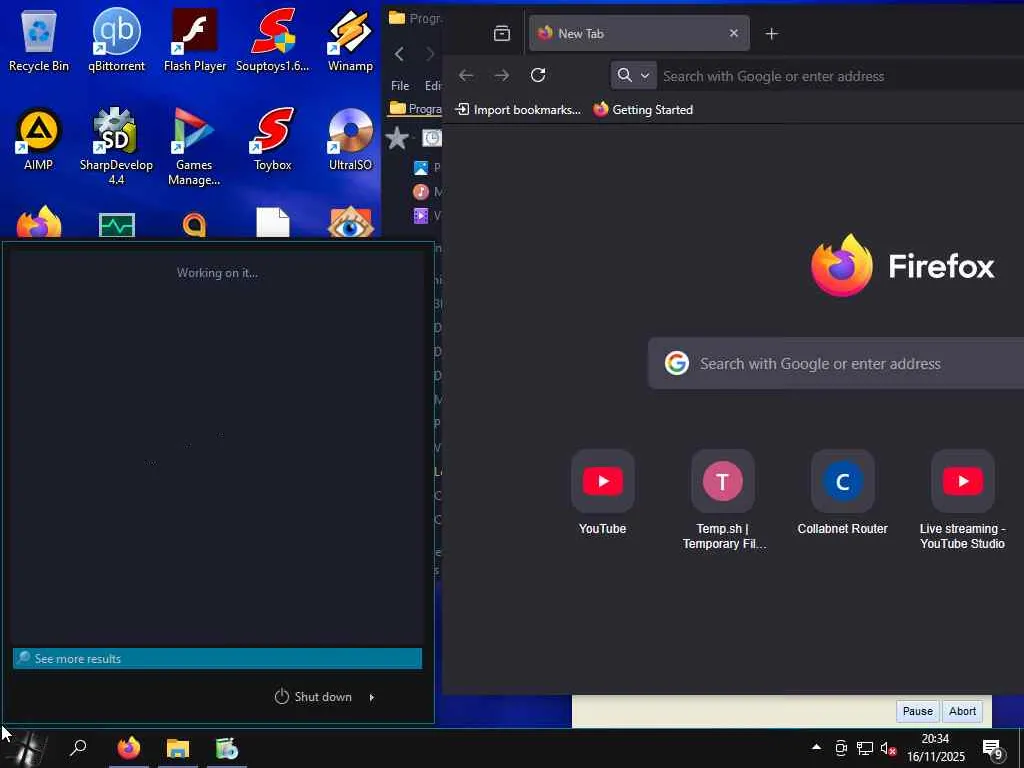Image resolution: width=1024 pixels, height=768 pixels.
Task: Go forward with Firefox forward arrow
Action: 502,76
